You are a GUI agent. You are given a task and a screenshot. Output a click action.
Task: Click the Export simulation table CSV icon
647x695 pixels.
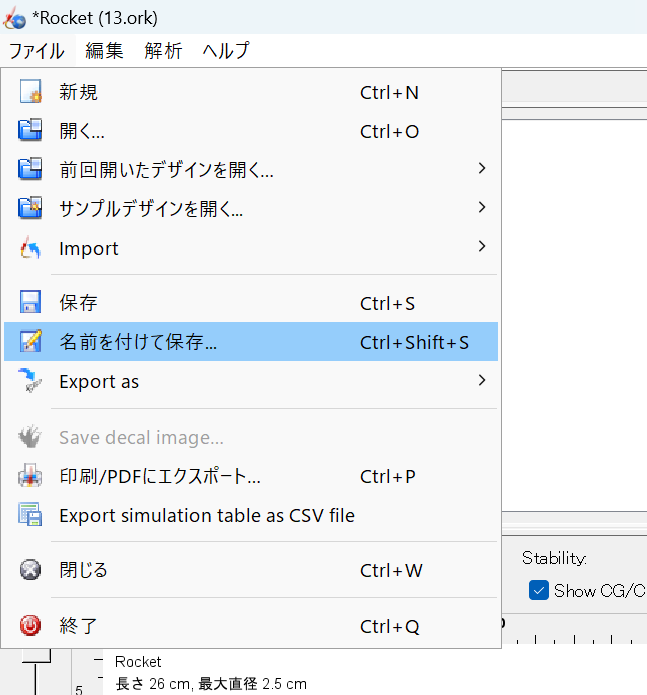(31, 516)
